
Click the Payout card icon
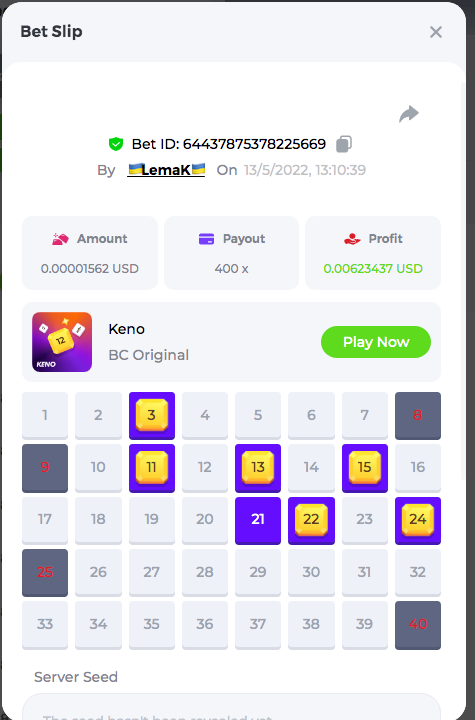(x=206, y=239)
